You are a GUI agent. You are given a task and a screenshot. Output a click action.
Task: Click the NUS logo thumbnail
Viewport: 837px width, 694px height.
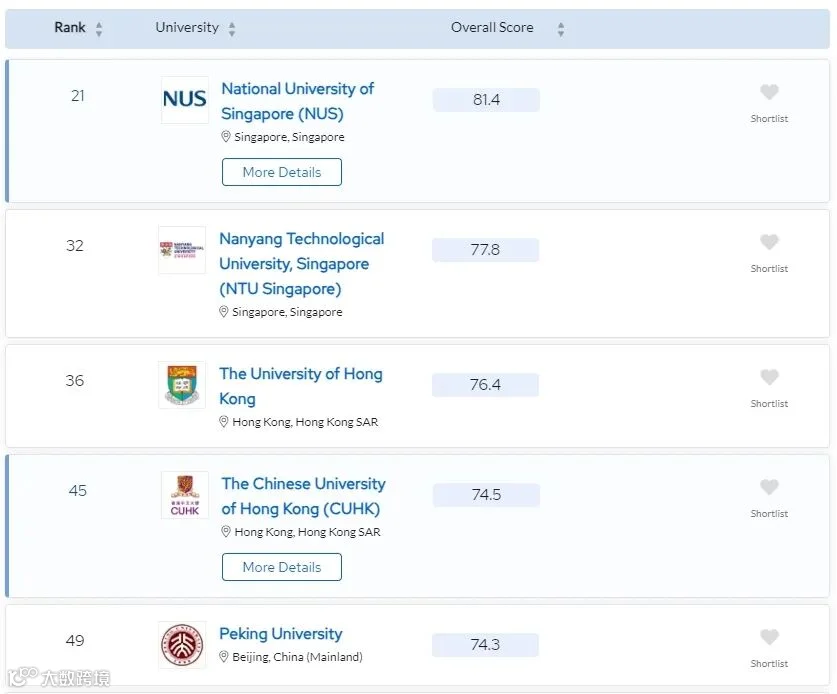(x=185, y=100)
